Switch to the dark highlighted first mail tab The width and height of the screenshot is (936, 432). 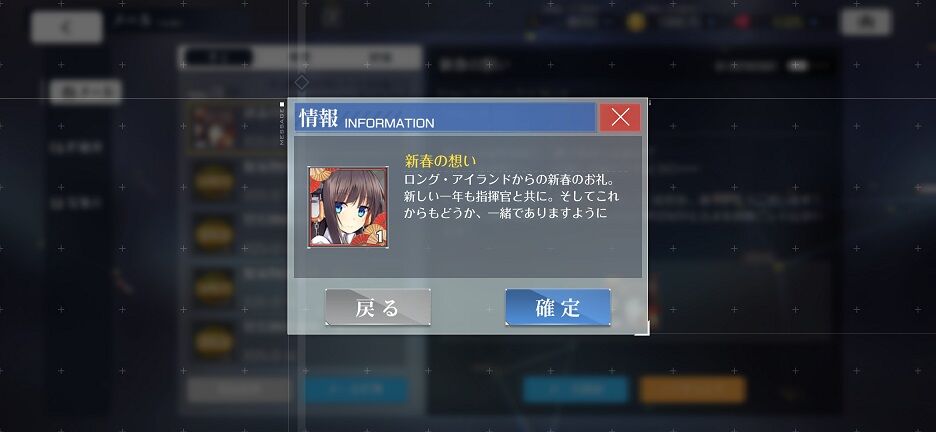(218, 57)
